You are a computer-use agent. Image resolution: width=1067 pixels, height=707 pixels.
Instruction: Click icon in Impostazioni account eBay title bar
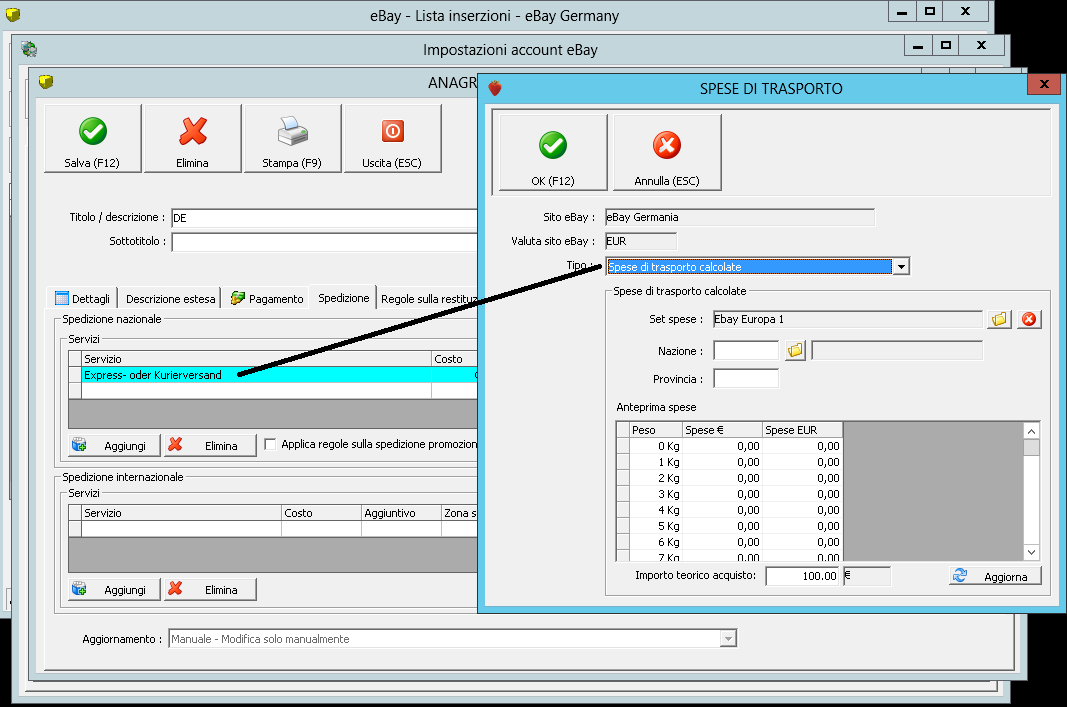tap(29, 49)
